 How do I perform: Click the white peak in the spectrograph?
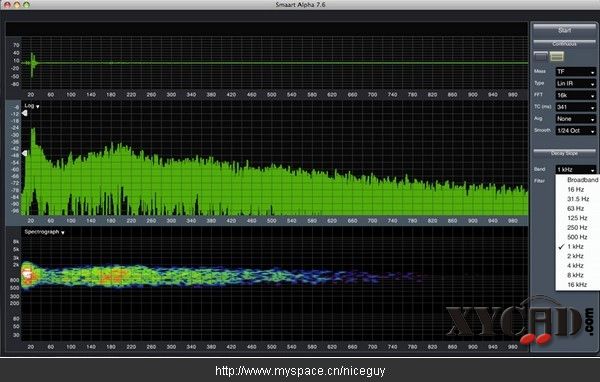[x=27, y=274]
